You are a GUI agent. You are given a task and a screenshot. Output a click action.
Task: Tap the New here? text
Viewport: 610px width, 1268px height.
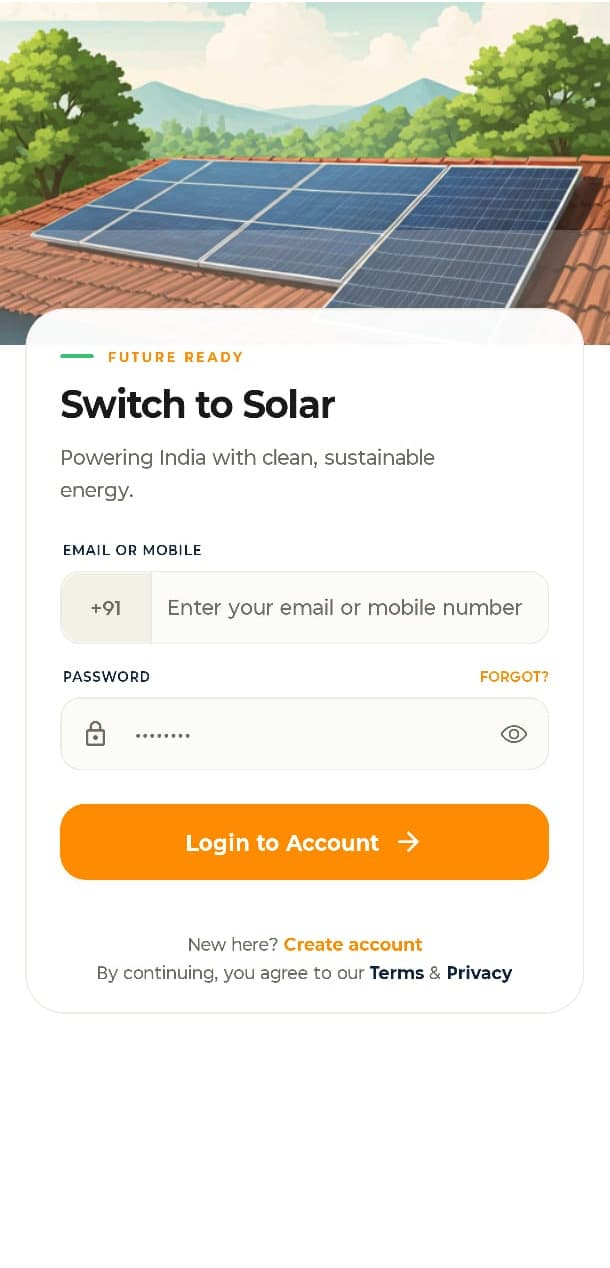click(233, 944)
